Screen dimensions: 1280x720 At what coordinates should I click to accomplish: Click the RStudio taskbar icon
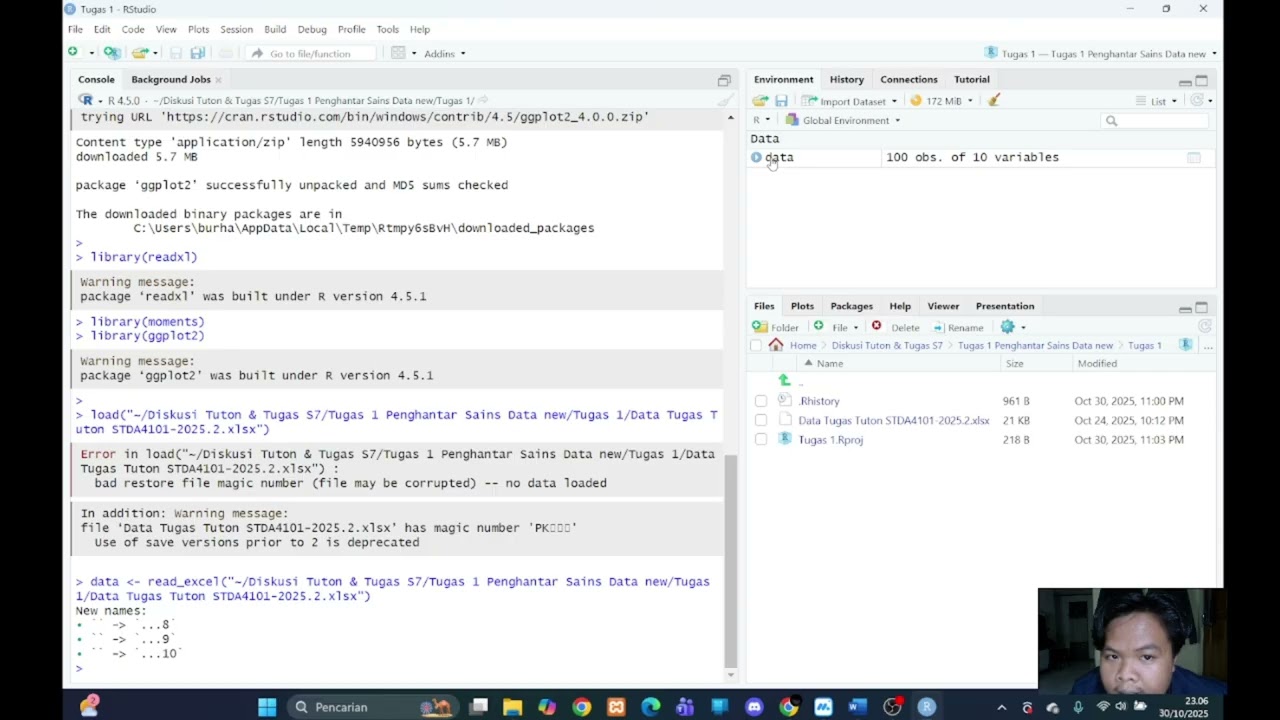927,707
